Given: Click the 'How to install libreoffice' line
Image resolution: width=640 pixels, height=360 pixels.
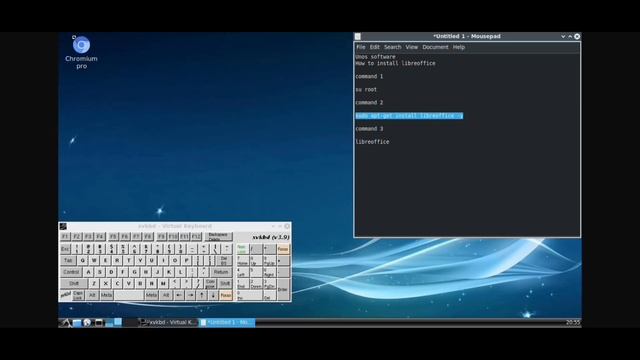Looking at the screenshot, I should pyautogui.click(x=396, y=63).
